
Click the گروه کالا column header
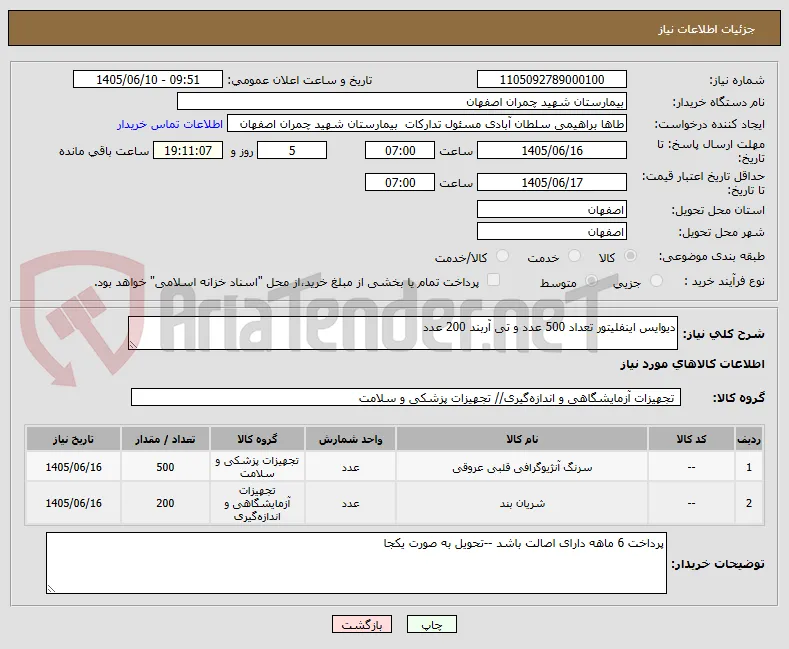click(x=257, y=439)
